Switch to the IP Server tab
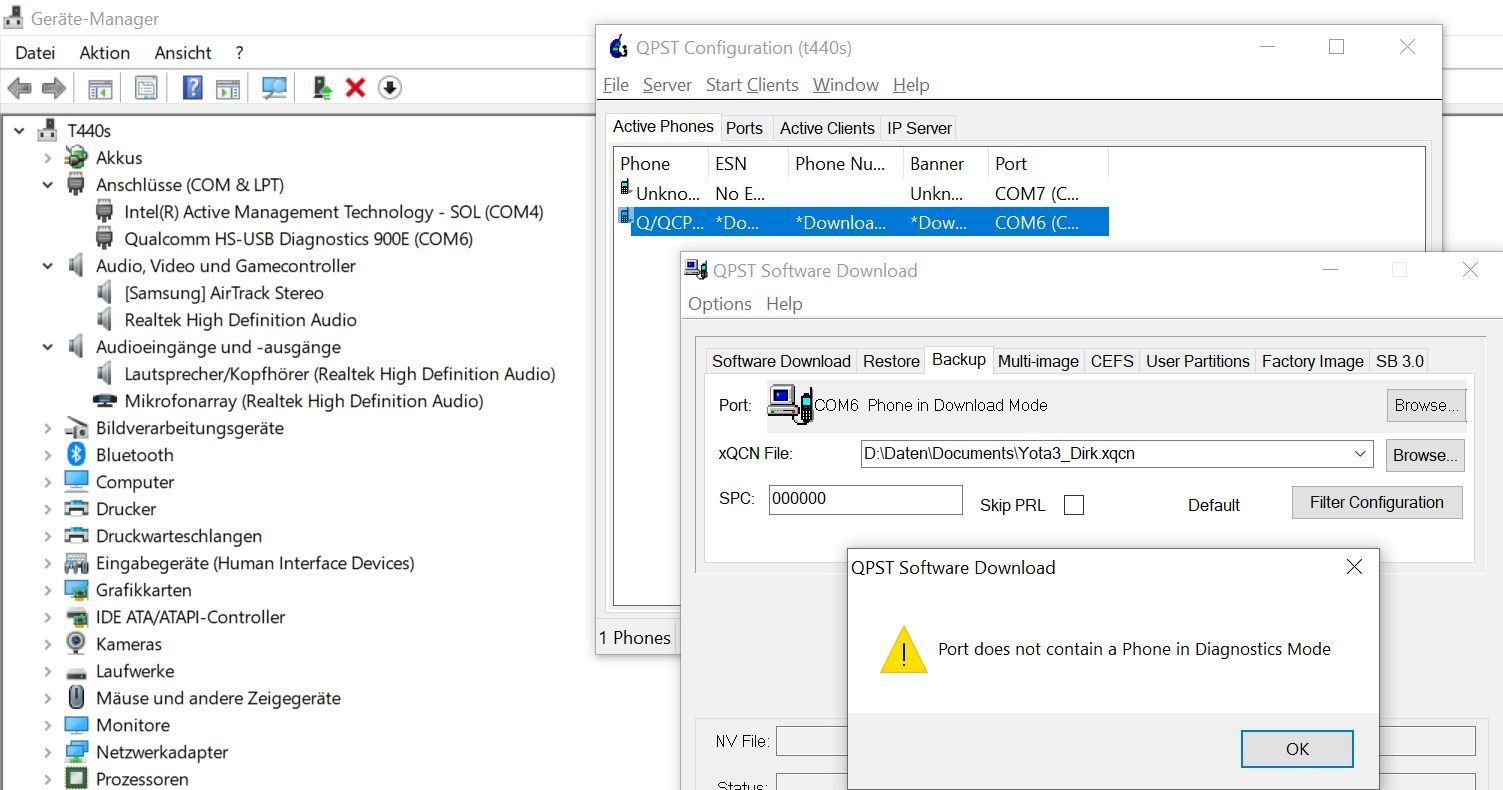The width and height of the screenshot is (1503, 790). pos(919,128)
